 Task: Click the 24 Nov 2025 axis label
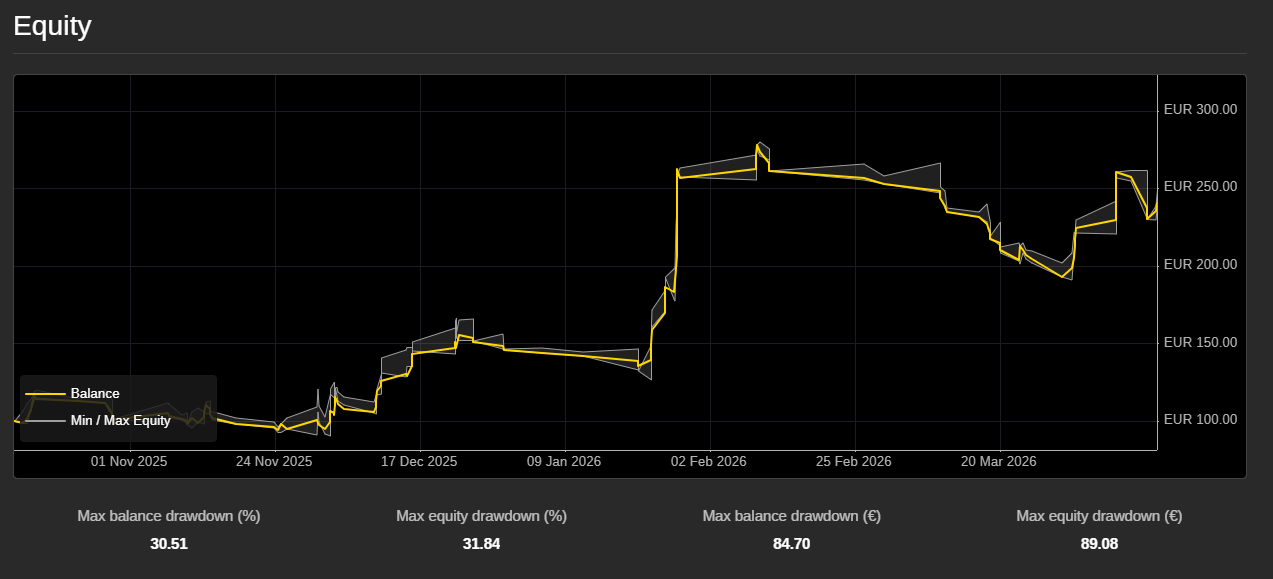click(273, 461)
